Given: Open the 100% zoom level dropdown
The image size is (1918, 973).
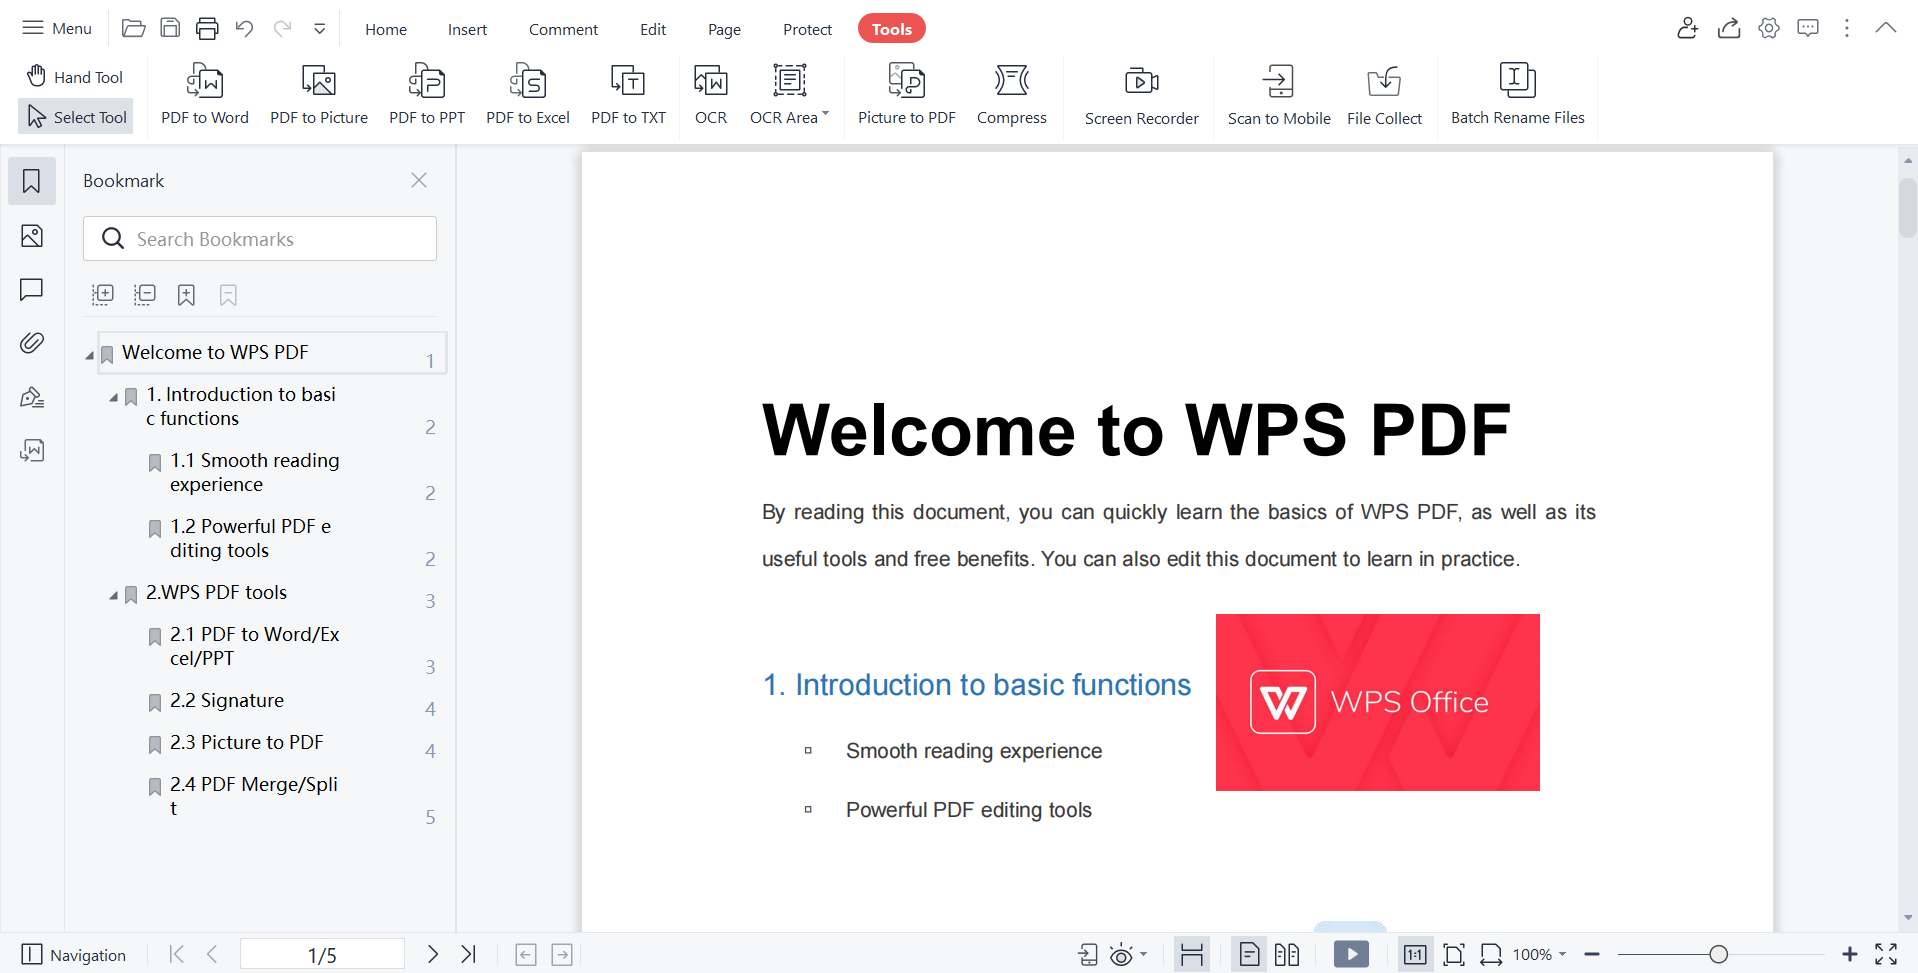Looking at the screenshot, I should 1539,955.
